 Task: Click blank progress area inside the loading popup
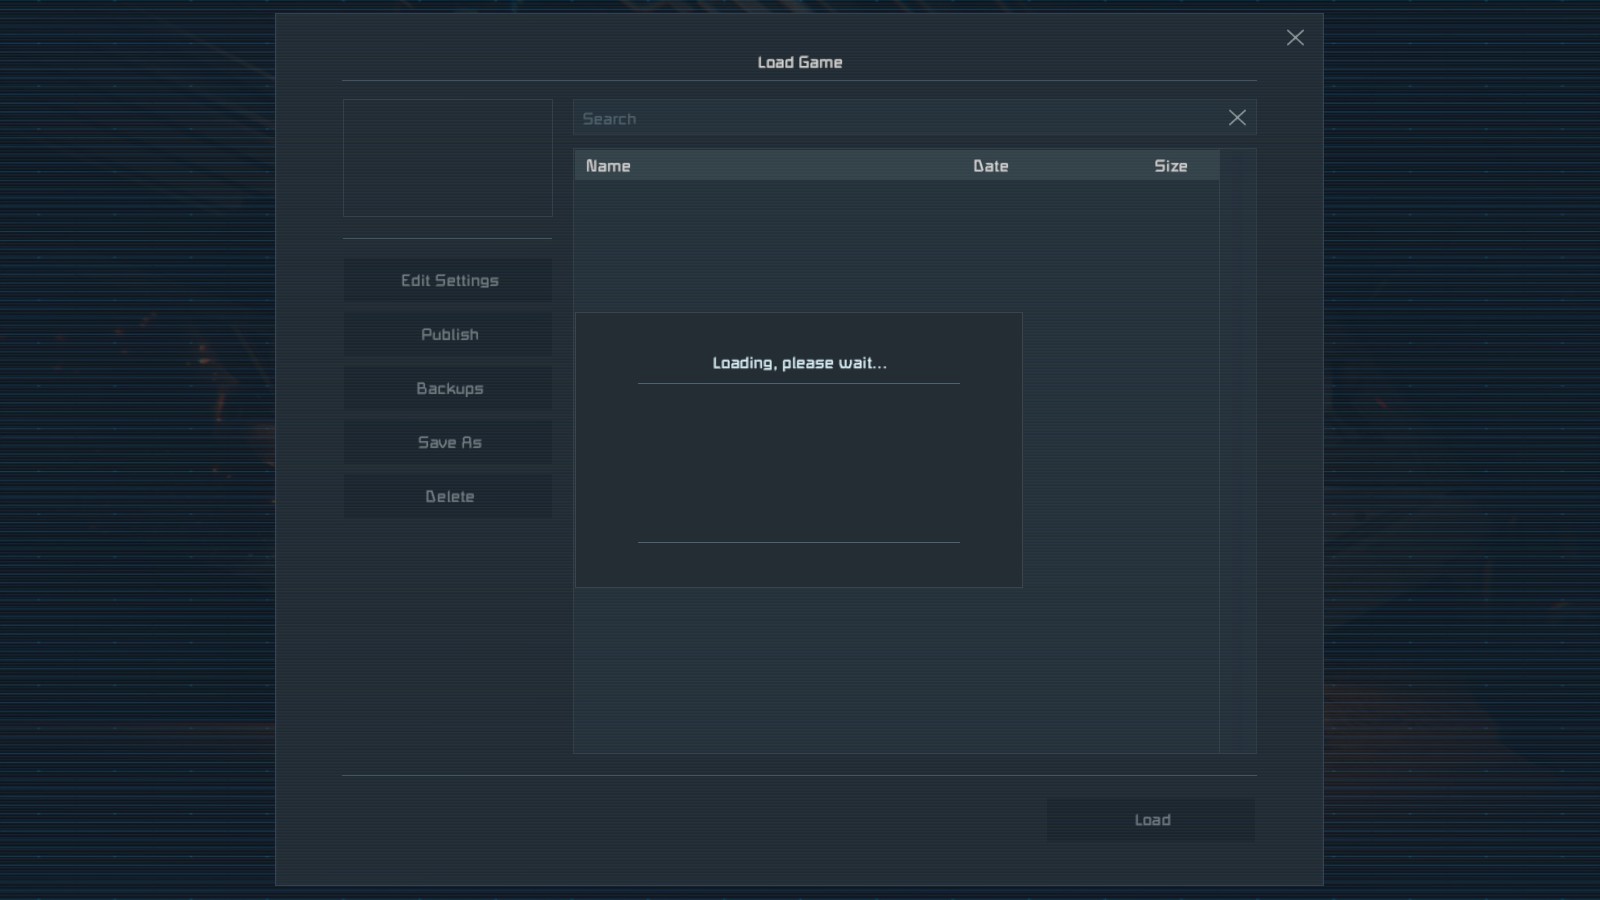pyautogui.click(x=799, y=462)
